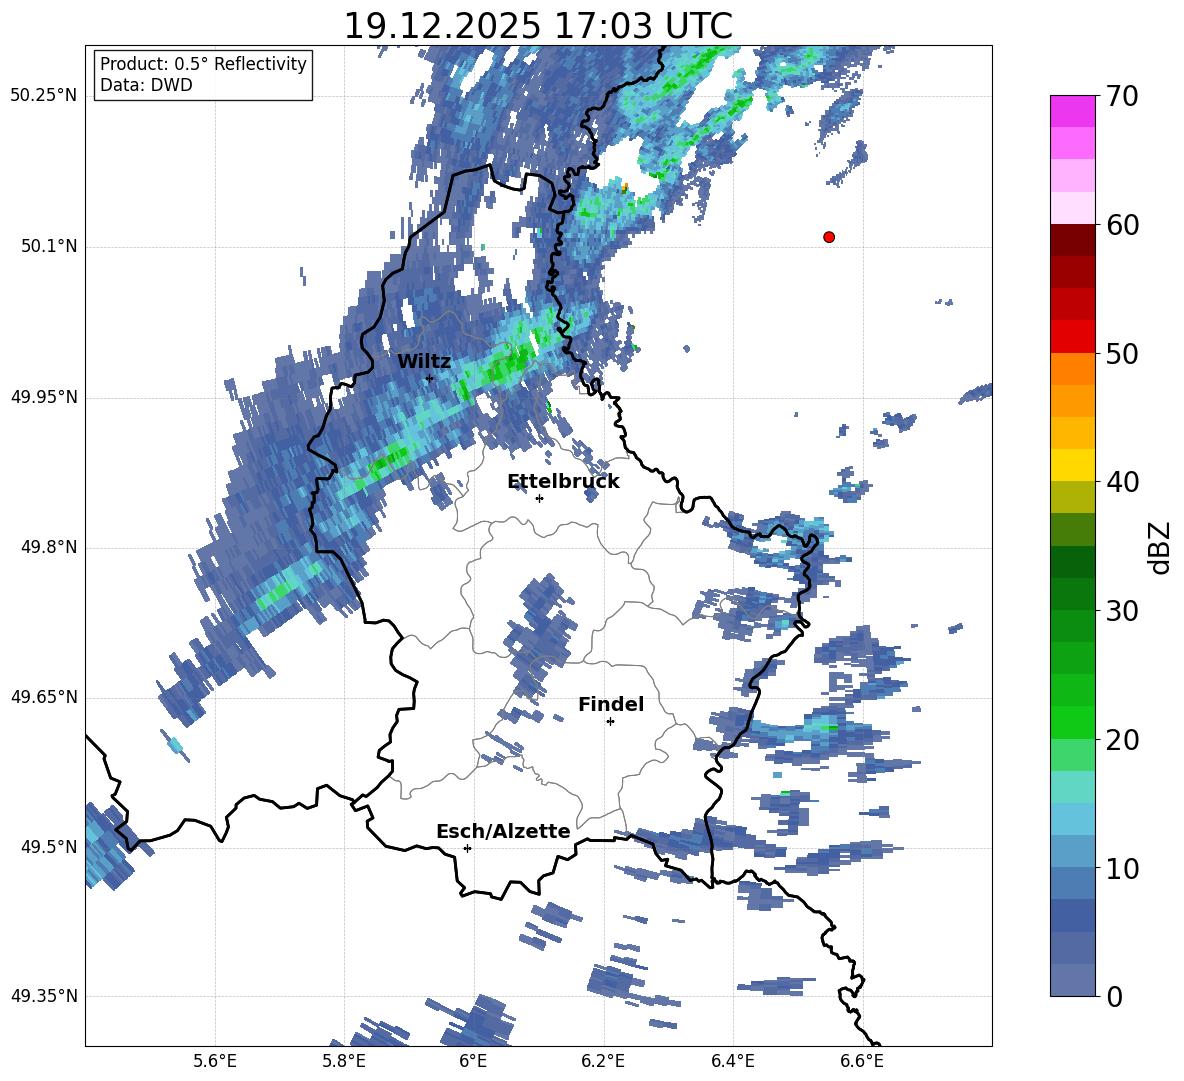Screen dimensions: 1184x1081
Task: Click the Wiltz city label
Action: (424, 362)
